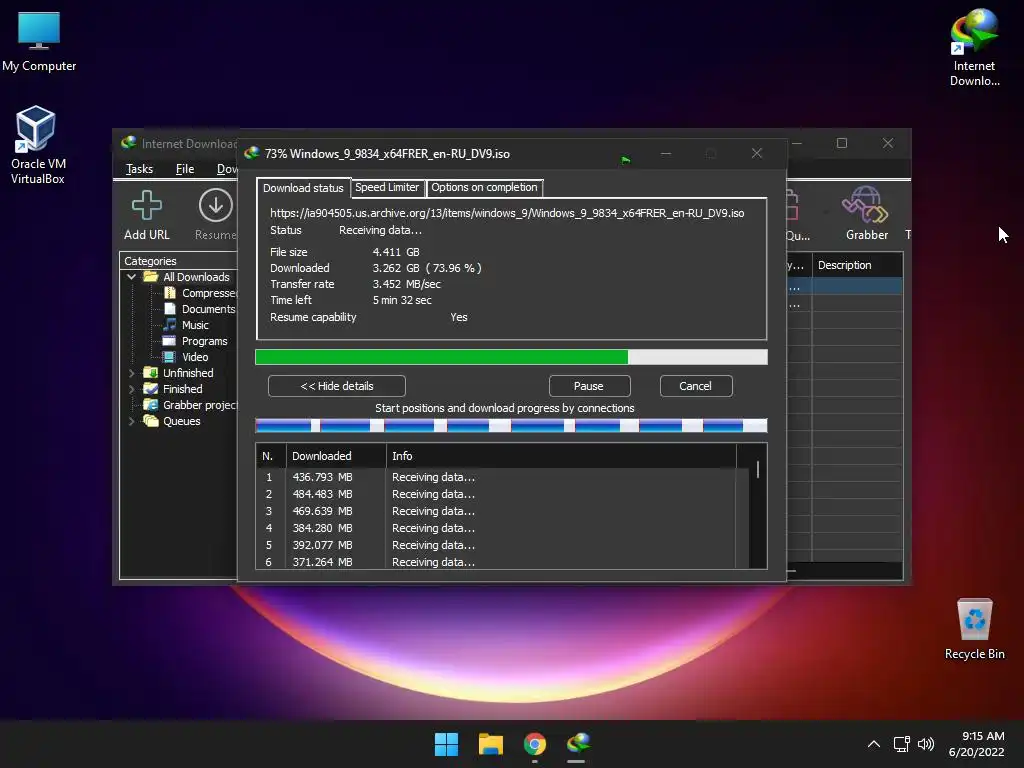The width and height of the screenshot is (1024, 768).
Task: Open the Grabber tool in IDM toolbar
Action: pos(866,214)
